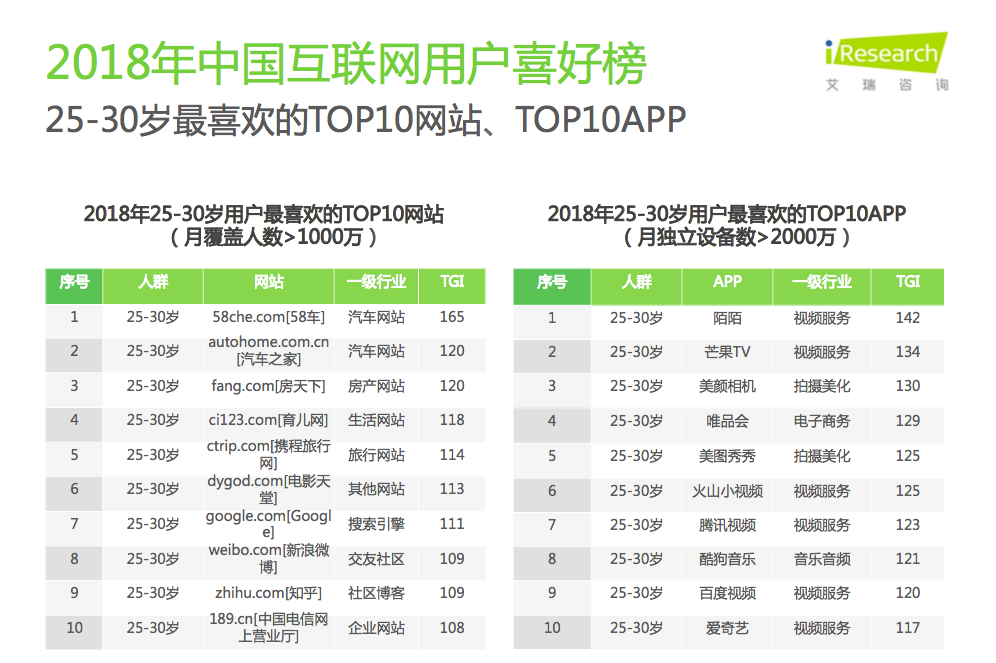
Task: Click the iResearch logo
Action: click(x=887, y=62)
